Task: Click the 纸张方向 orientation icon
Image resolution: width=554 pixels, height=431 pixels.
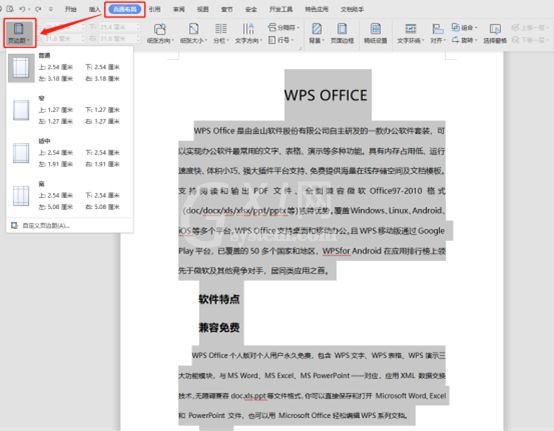Action: click(x=160, y=29)
